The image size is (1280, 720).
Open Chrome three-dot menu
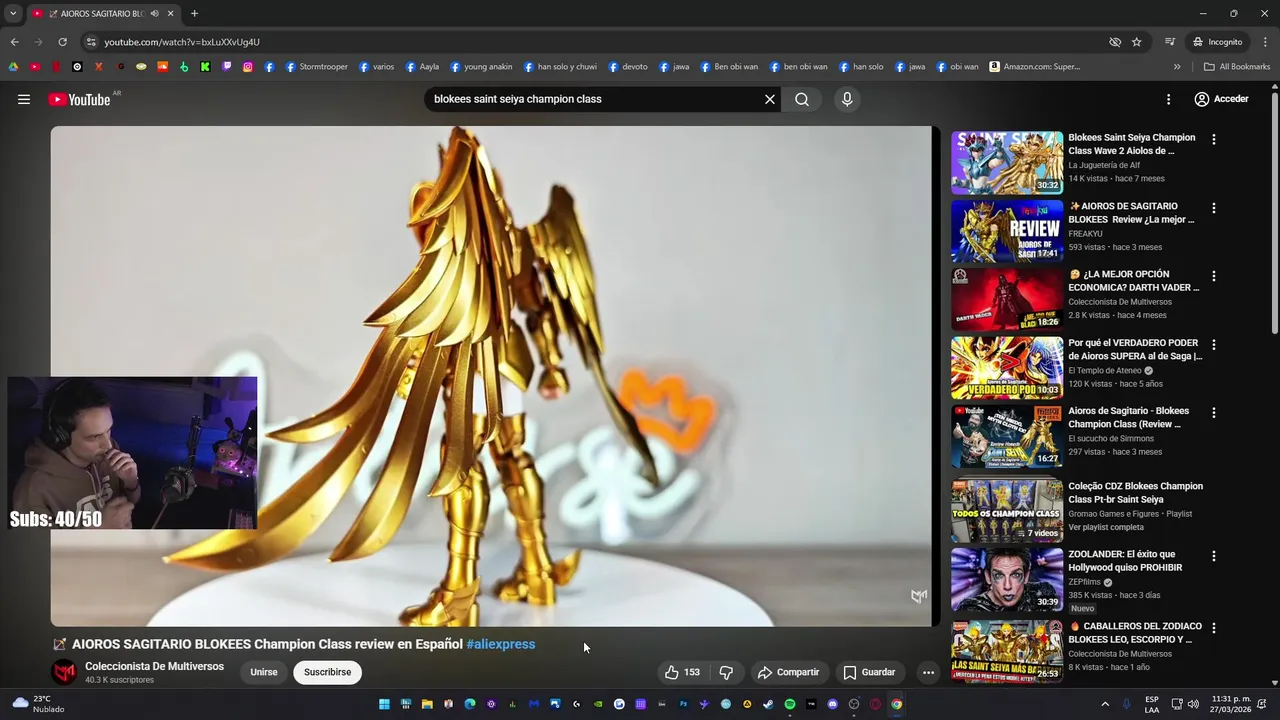tap(1266, 42)
